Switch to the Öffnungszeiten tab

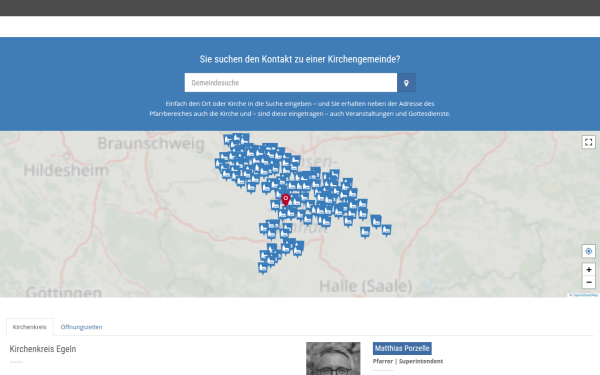point(82,327)
